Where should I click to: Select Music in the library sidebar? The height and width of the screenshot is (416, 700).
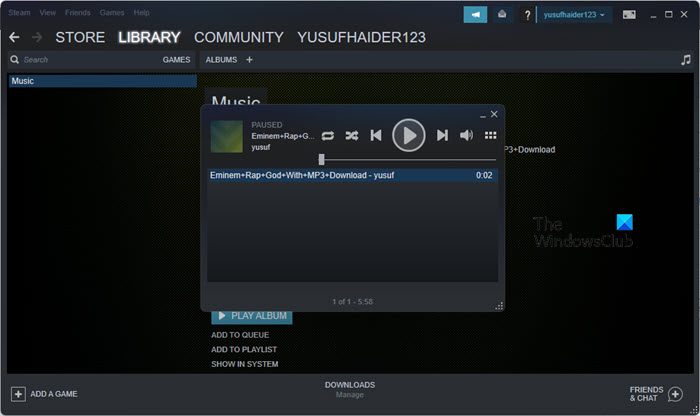pos(103,81)
